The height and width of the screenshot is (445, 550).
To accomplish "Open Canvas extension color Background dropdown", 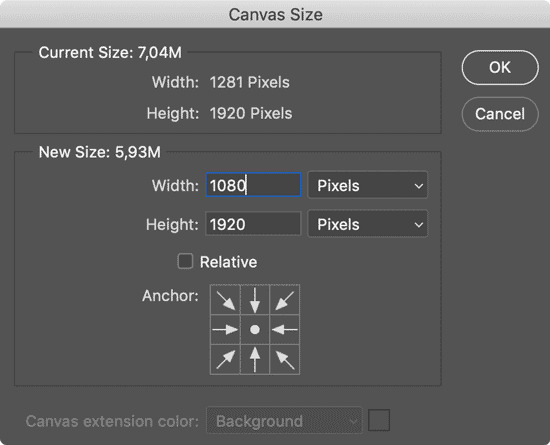I will (x=284, y=420).
